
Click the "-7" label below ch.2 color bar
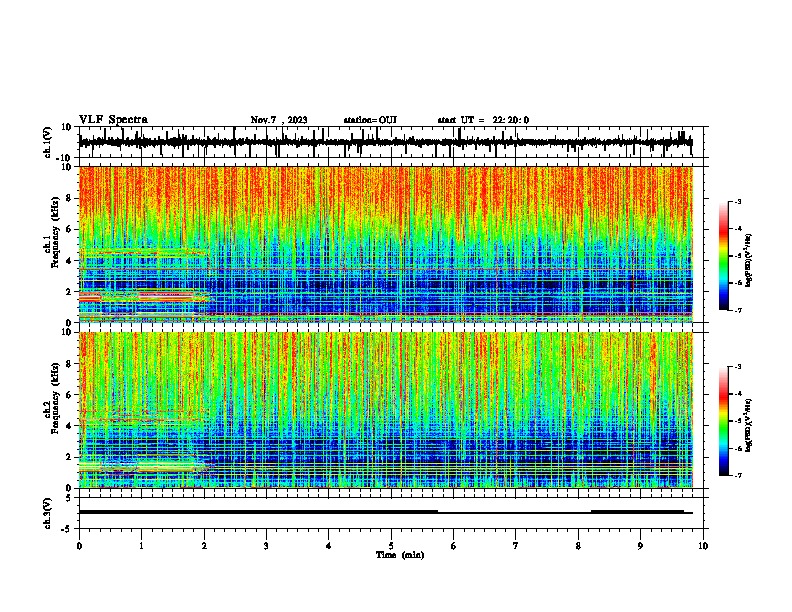click(737, 475)
